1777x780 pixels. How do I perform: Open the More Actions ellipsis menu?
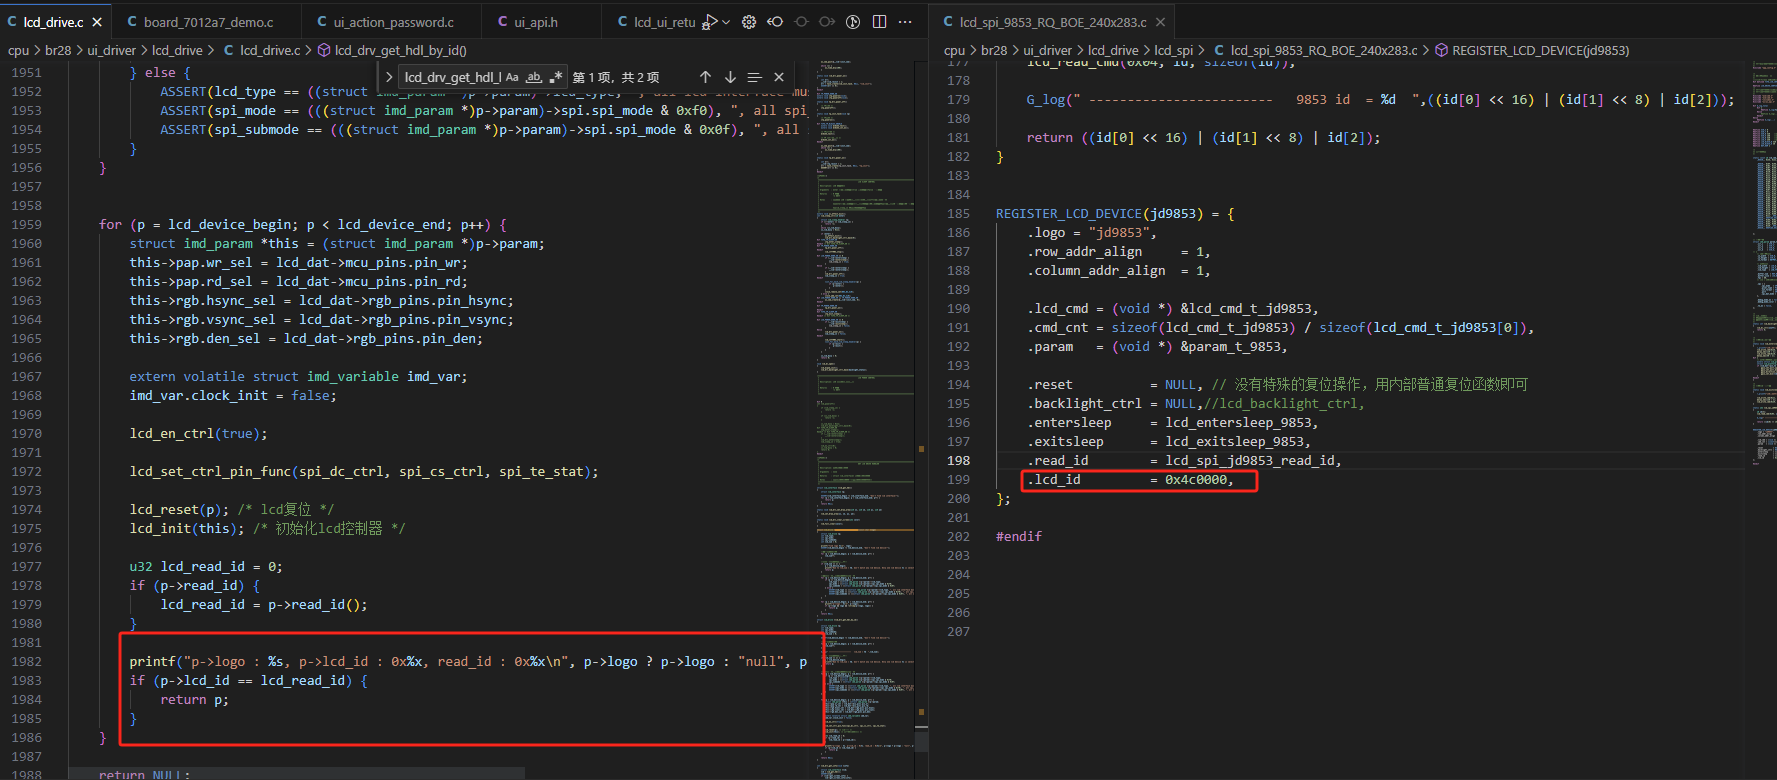[905, 21]
